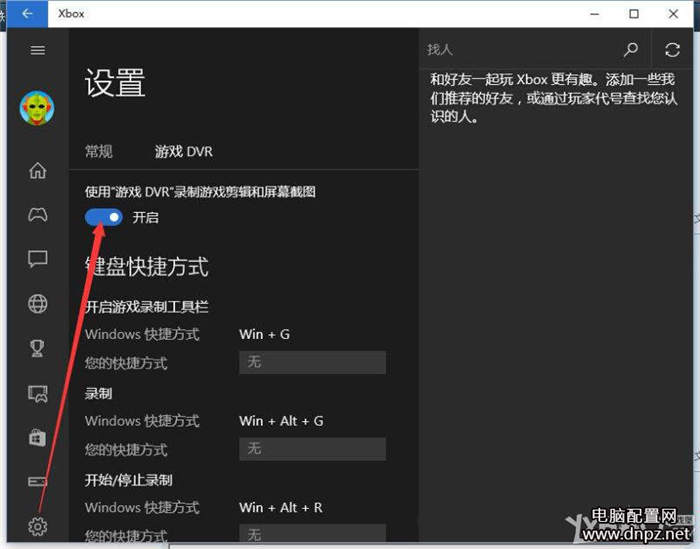This screenshot has height=549, width=700.
Task: Open the Store bag icon
Action: point(38,437)
